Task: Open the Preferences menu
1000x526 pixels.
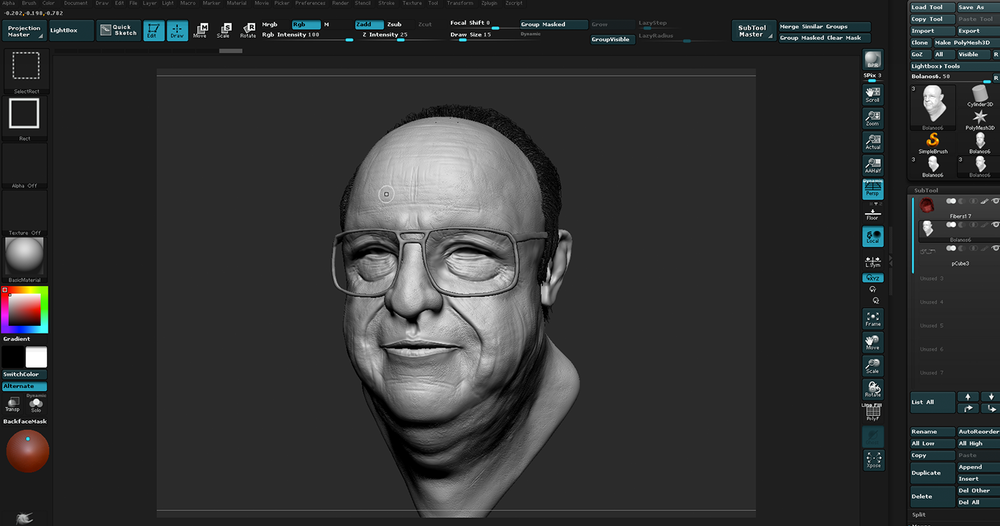Action: pyautogui.click(x=311, y=3)
